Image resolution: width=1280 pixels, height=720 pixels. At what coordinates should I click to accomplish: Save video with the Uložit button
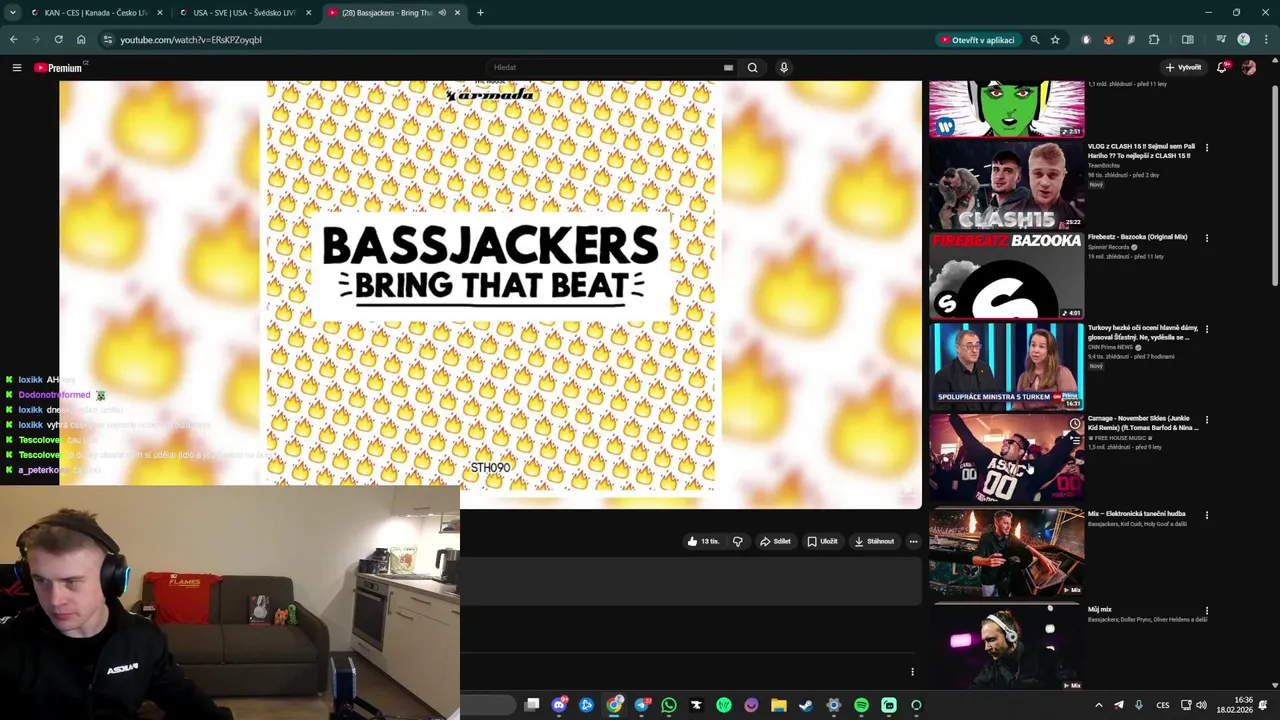(823, 541)
